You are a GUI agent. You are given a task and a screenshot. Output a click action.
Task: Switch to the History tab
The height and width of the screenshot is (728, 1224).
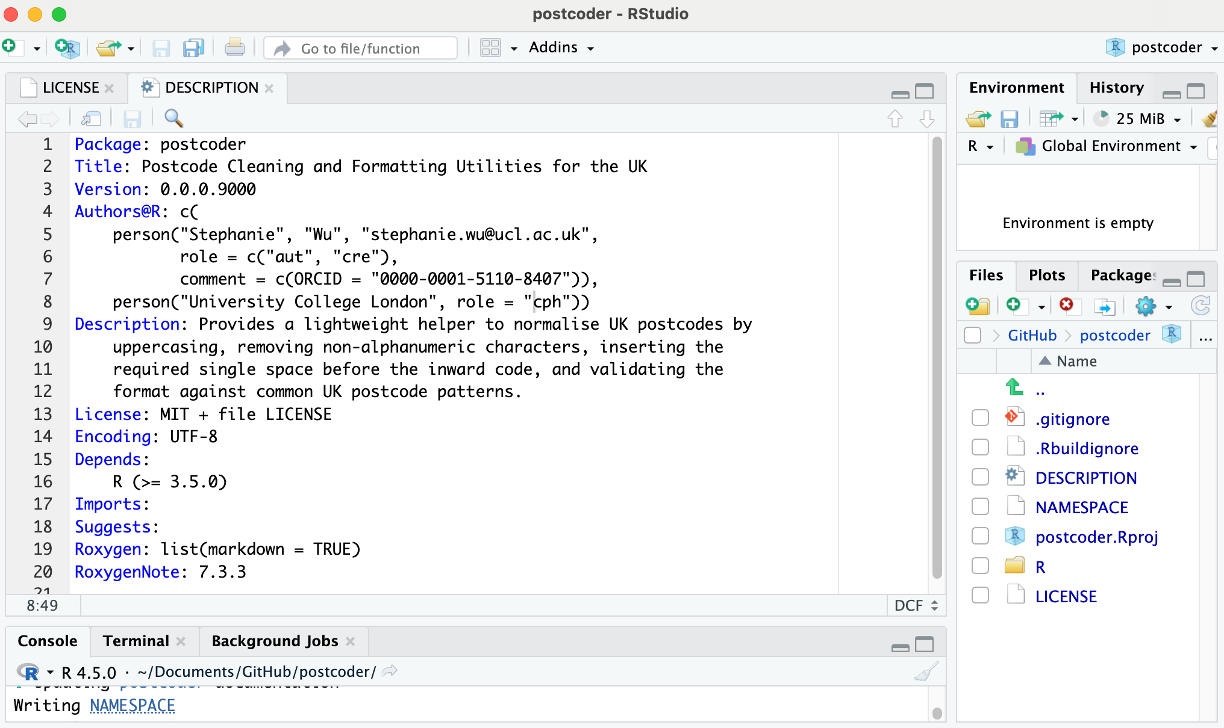[x=1116, y=88]
